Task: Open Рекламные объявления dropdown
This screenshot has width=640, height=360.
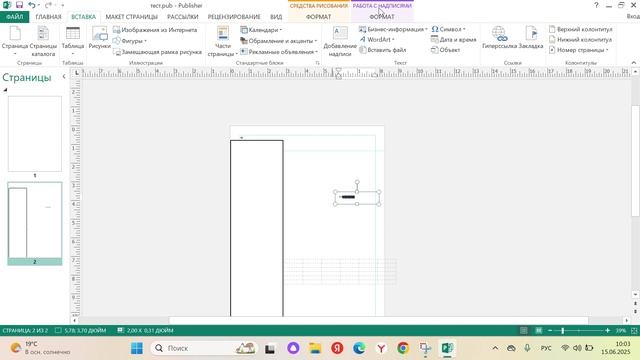Action: pyautogui.click(x=279, y=52)
